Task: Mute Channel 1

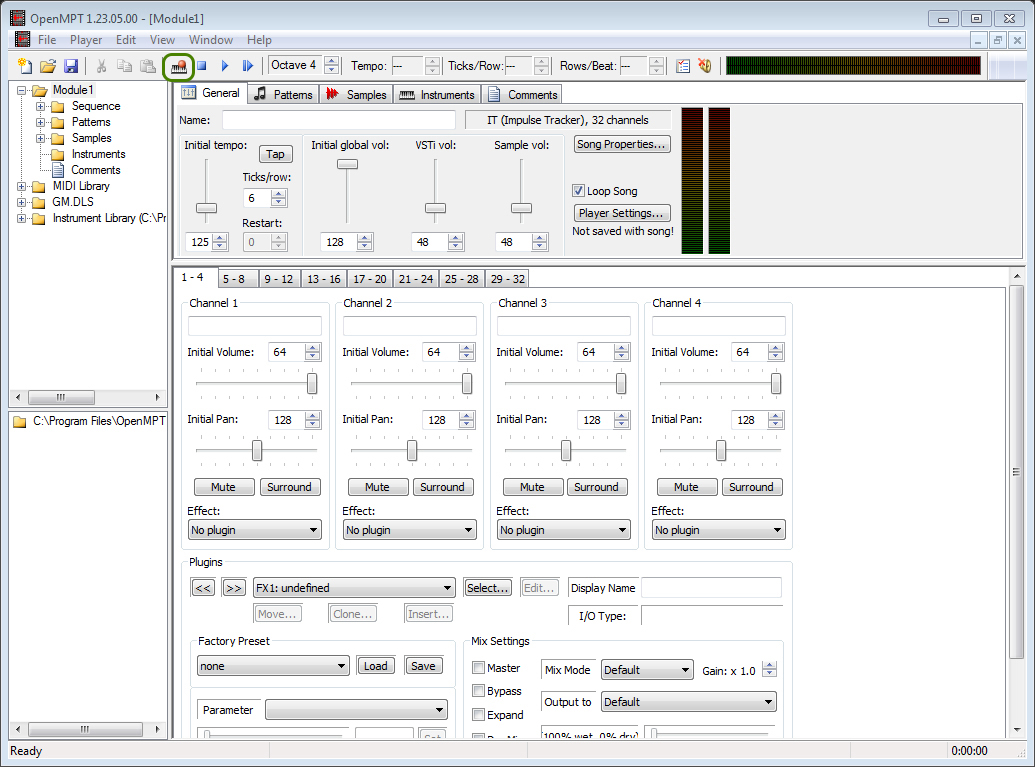Action: (224, 487)
